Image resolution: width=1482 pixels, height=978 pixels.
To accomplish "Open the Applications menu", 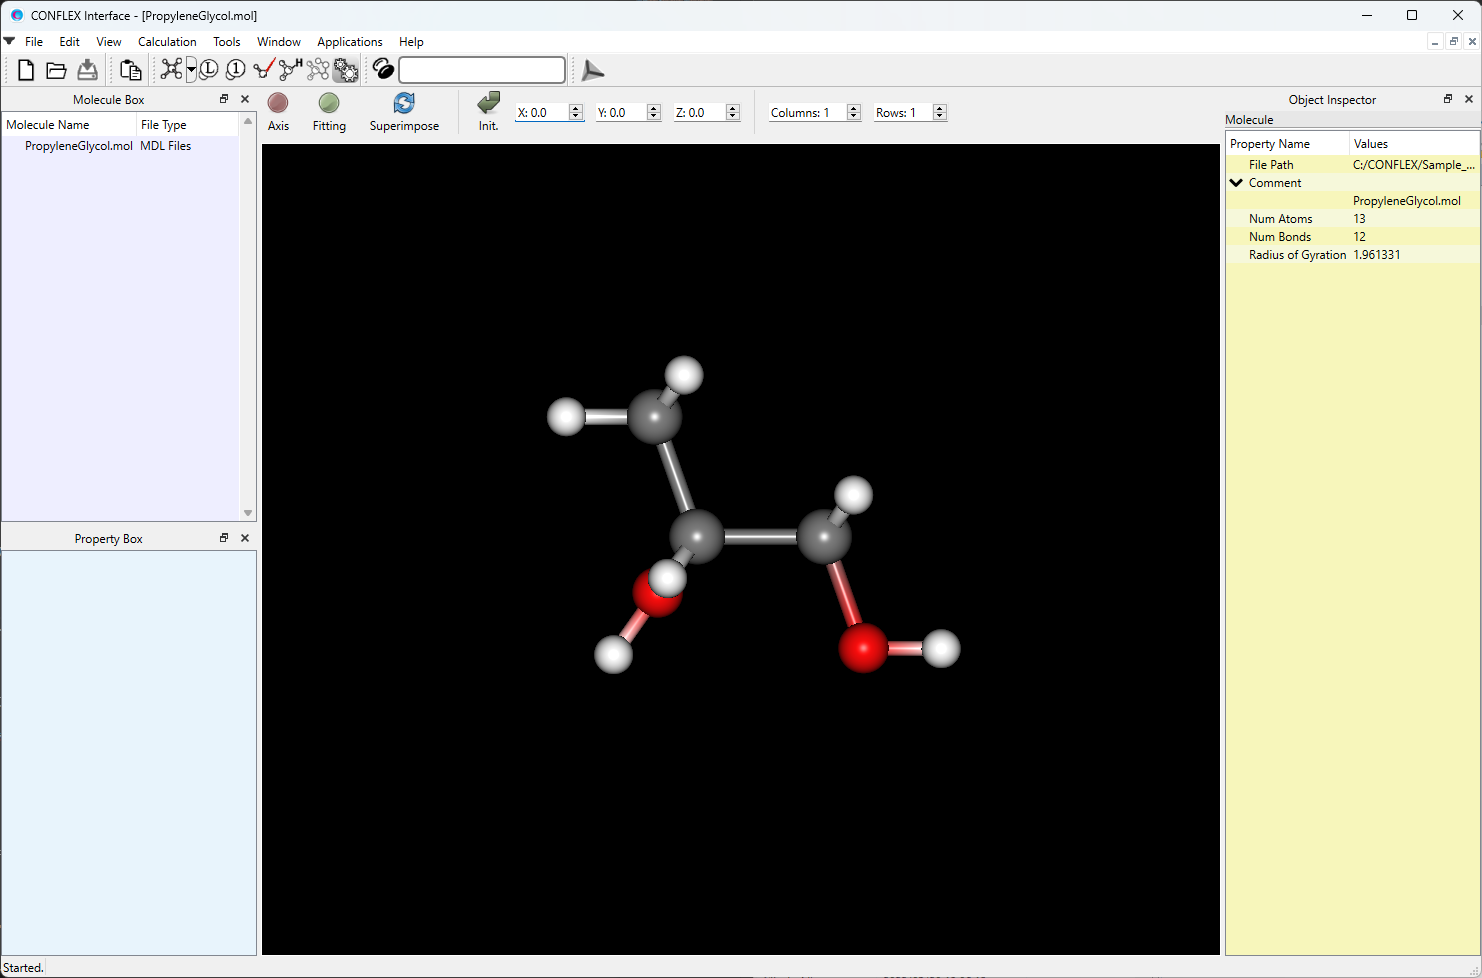I will click(349, 42).
